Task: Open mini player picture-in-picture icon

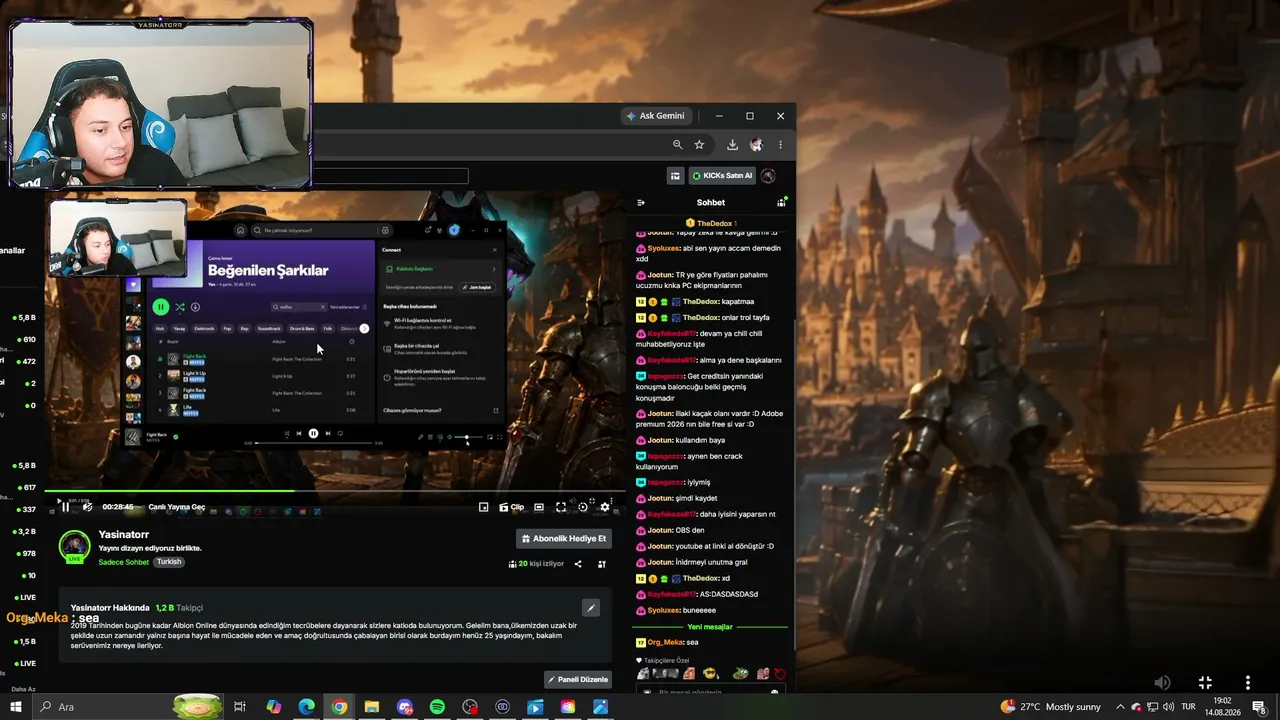Action: click(x=484, y=507)
